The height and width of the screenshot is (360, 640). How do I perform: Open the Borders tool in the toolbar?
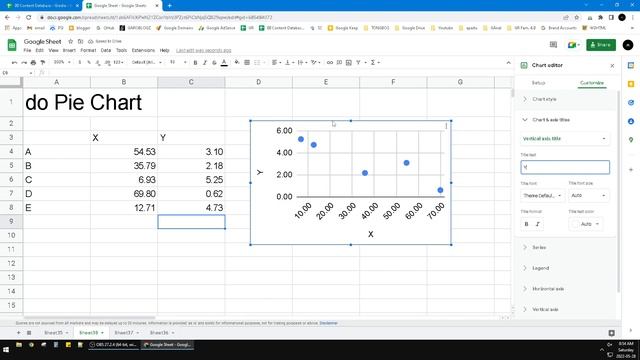(x=247, y=62)
